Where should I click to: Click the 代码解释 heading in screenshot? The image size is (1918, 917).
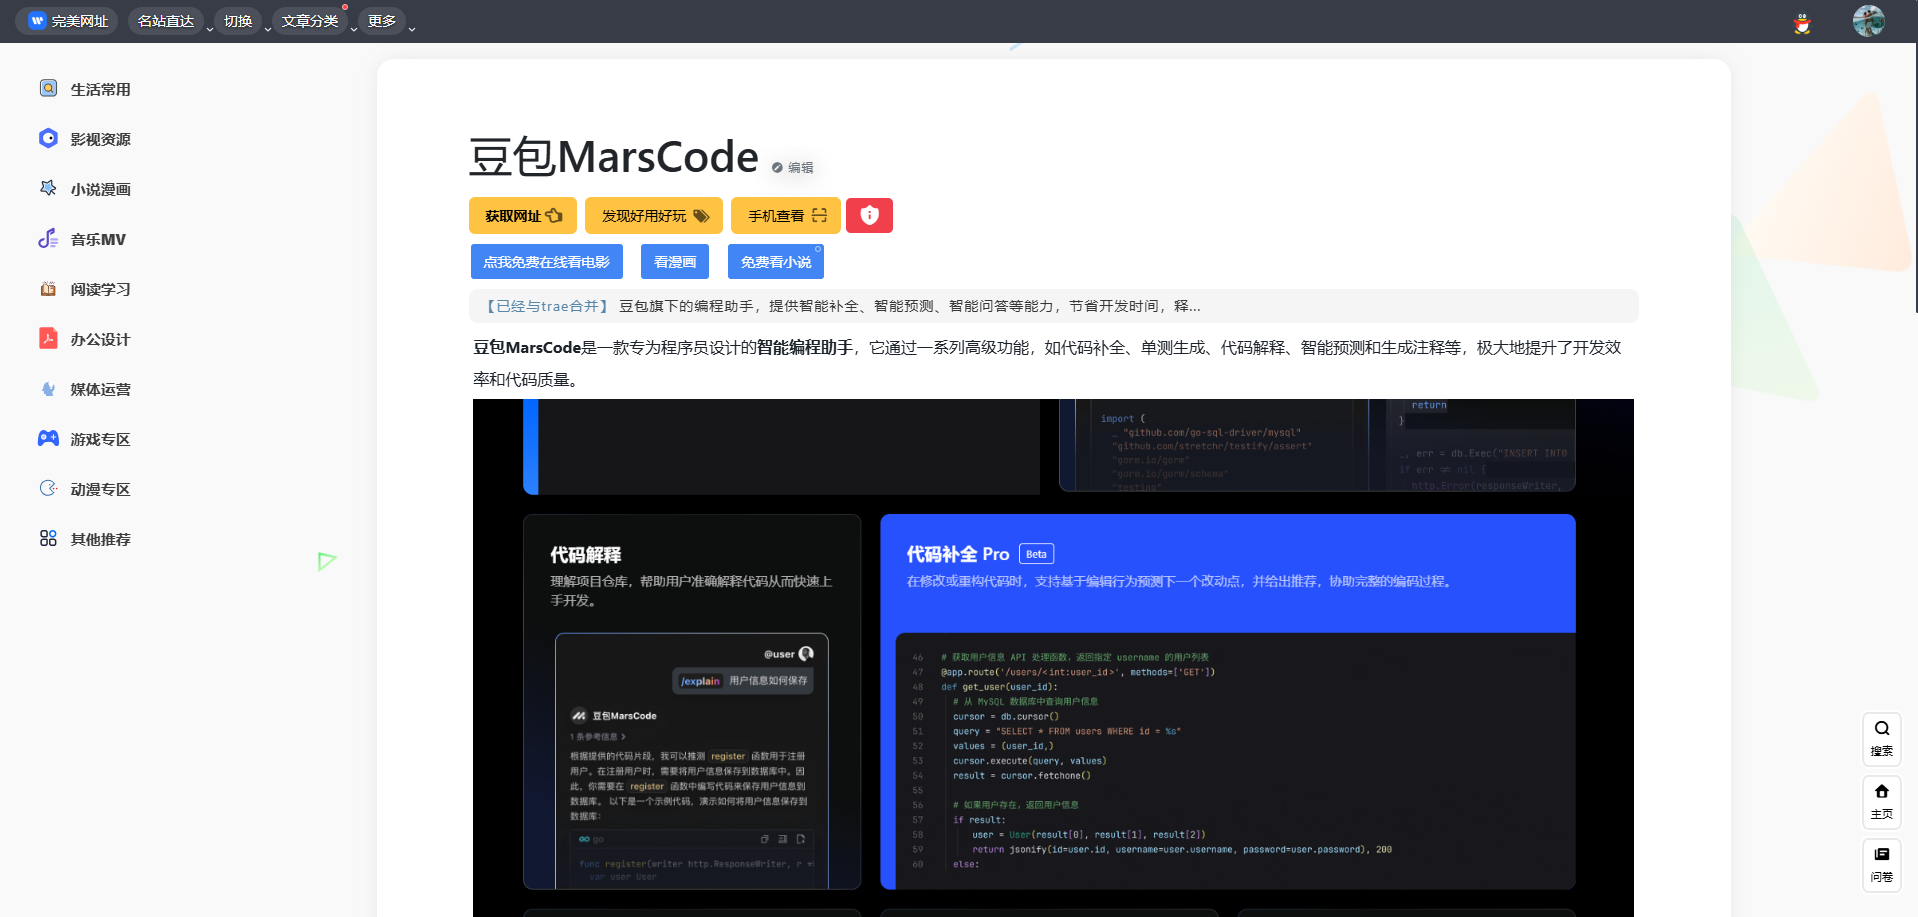(585, 555)
